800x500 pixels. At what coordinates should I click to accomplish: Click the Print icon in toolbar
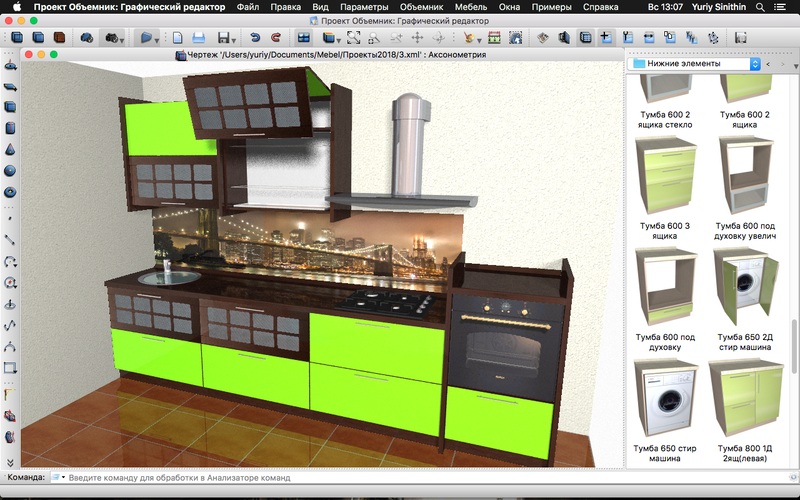point(198,38)
